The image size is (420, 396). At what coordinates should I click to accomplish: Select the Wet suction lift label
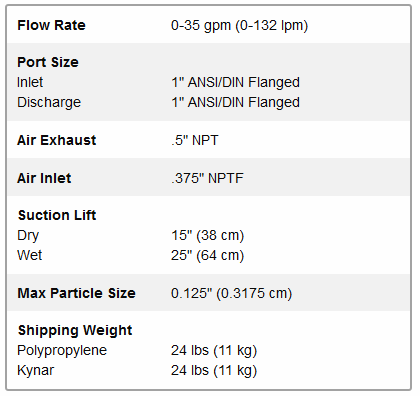(x=30, y=255)
